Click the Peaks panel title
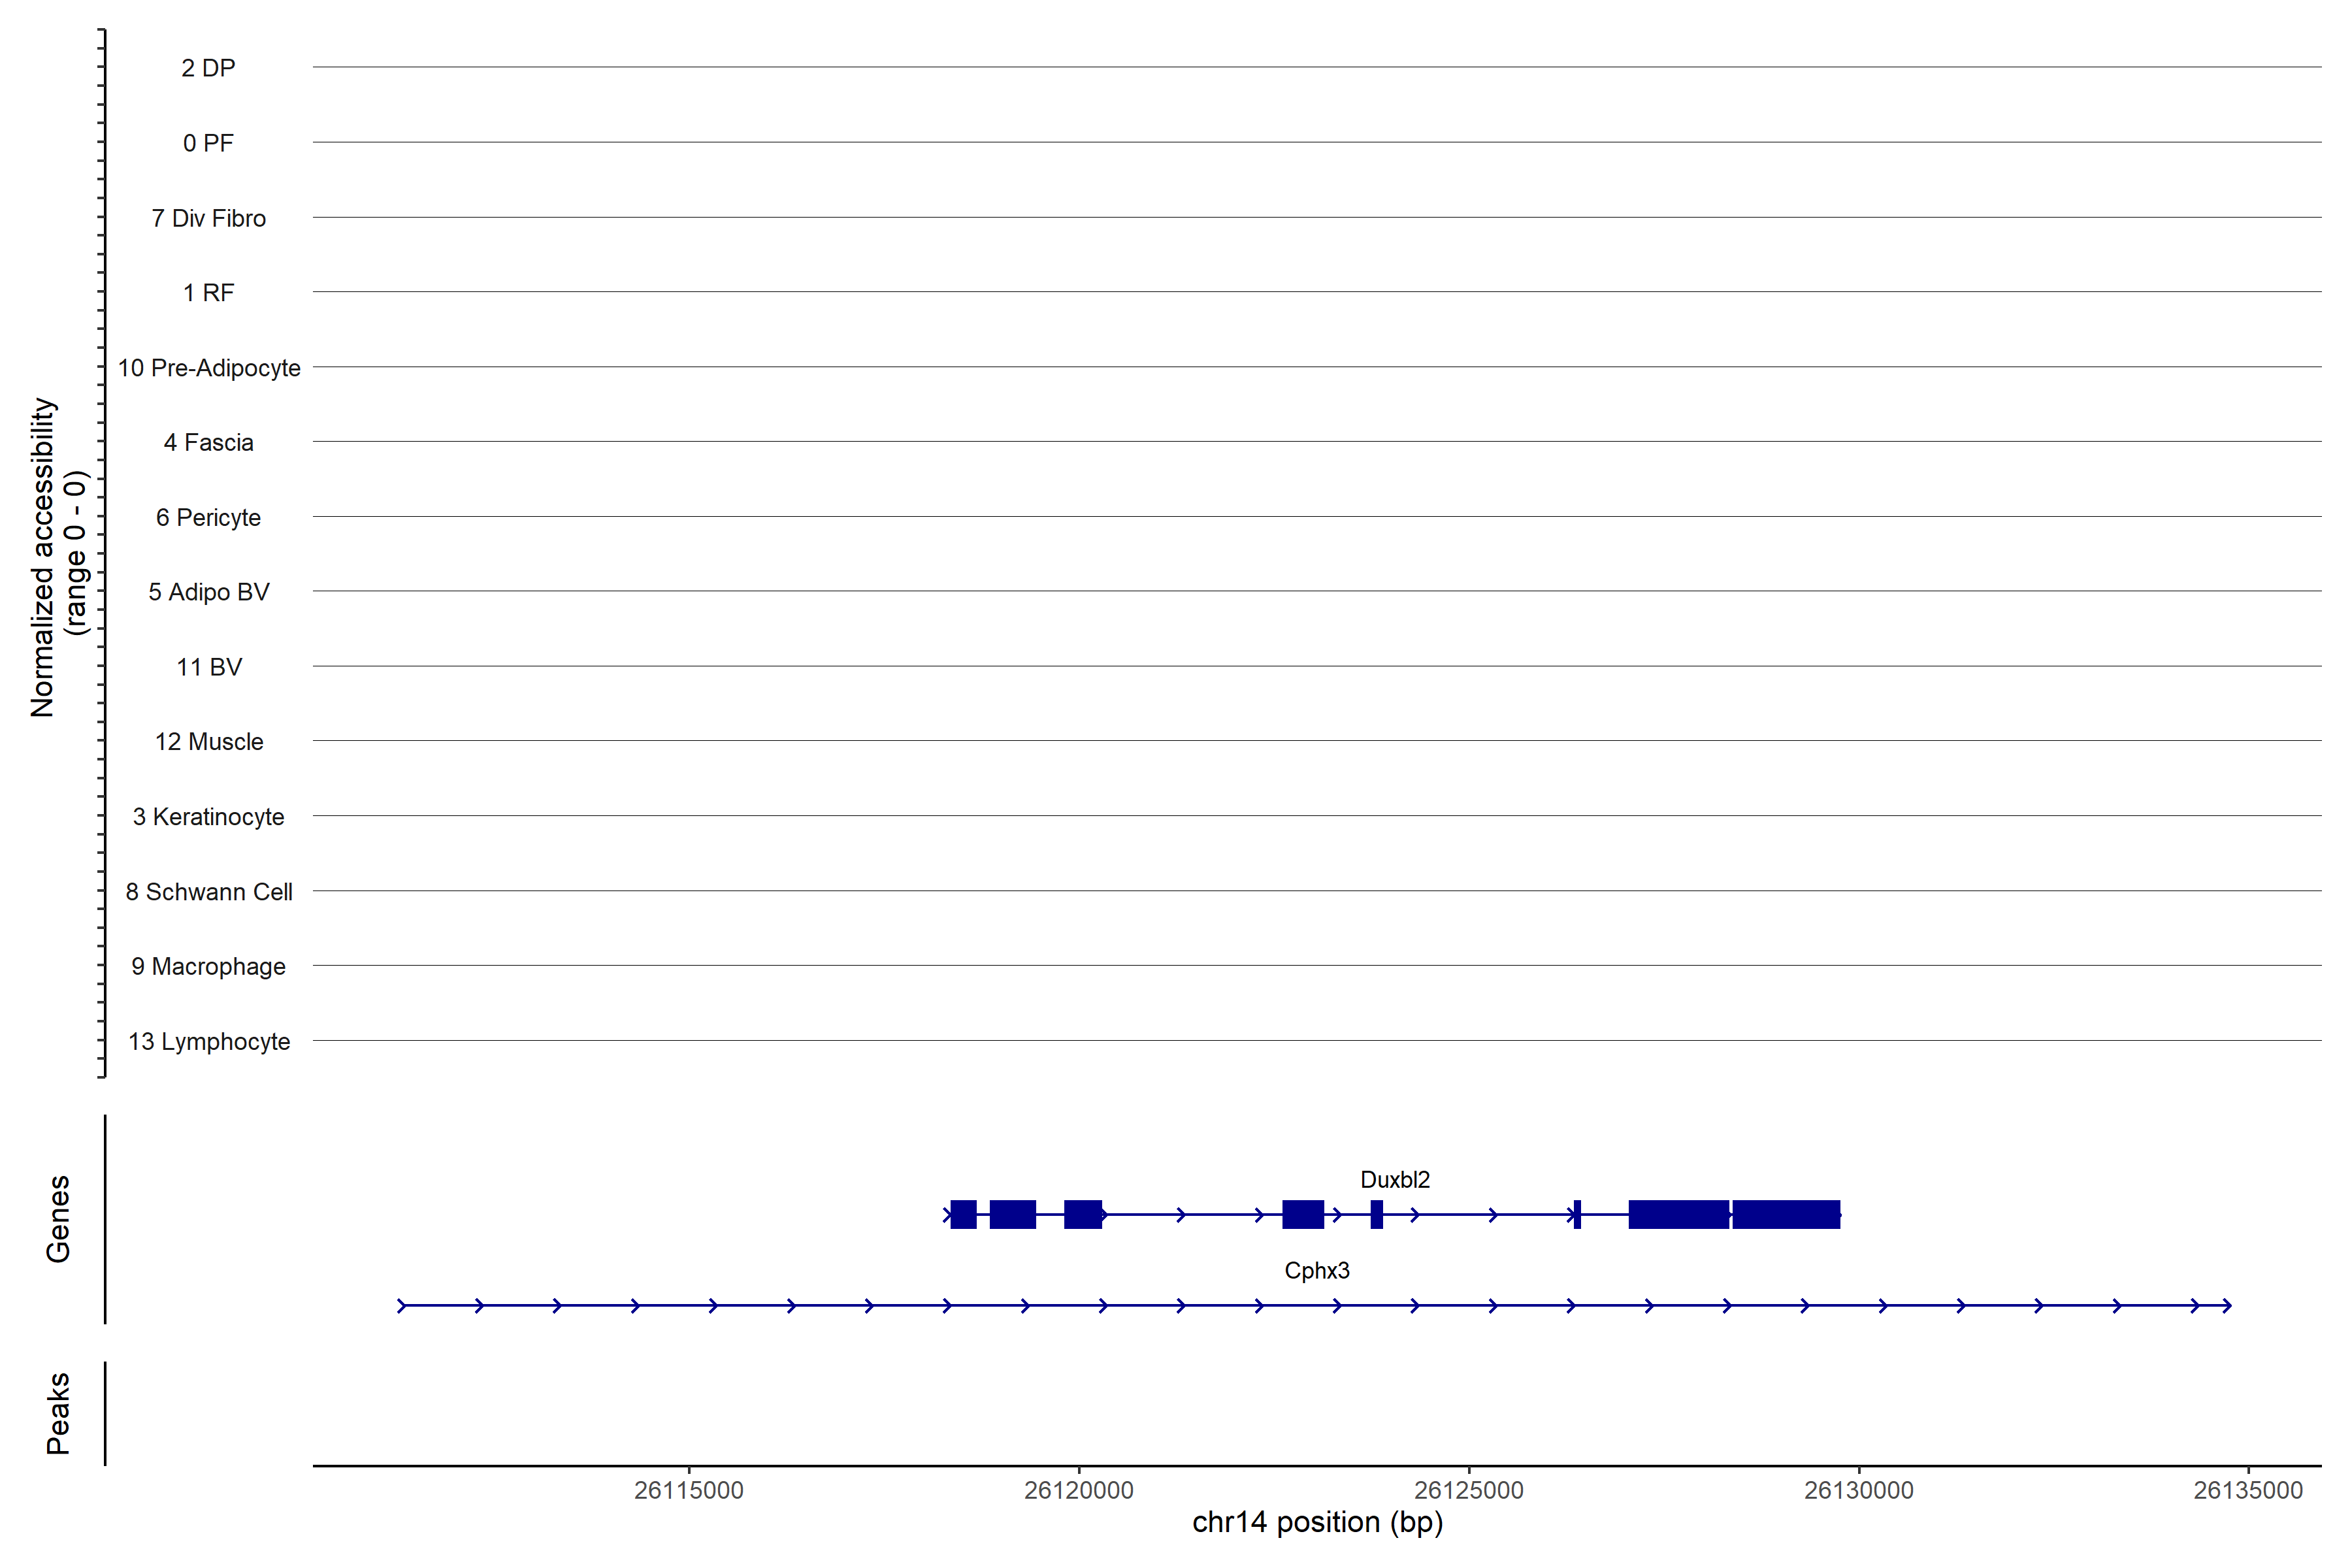Screen dimensions: 2352x1568 tap(58, 1413)
